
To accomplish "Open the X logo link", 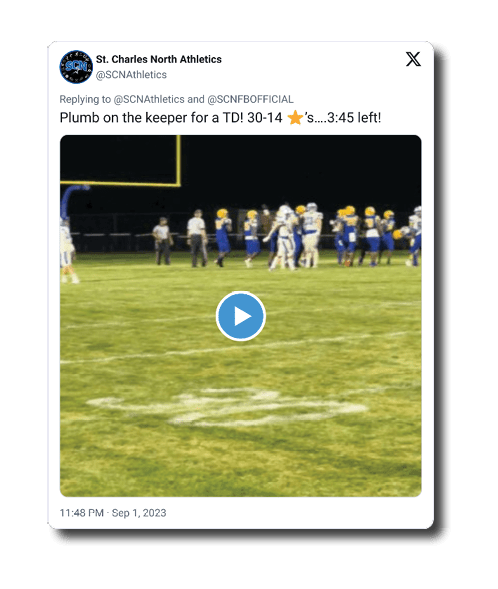I will pos(413,59).
